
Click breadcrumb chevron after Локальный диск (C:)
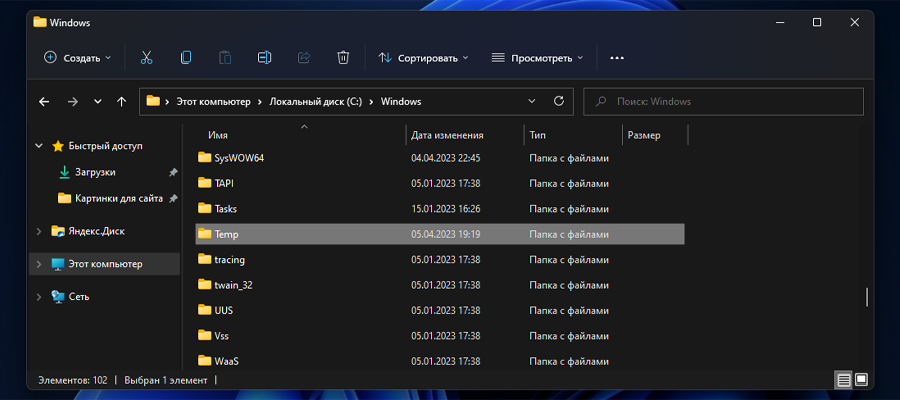(x=372, y=102)
